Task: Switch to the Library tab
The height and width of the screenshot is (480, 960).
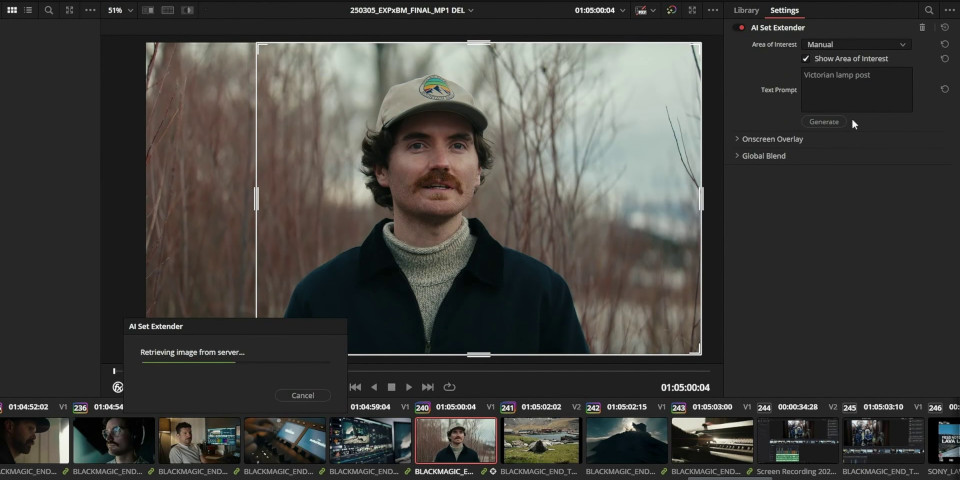Action: coord(746,10)
